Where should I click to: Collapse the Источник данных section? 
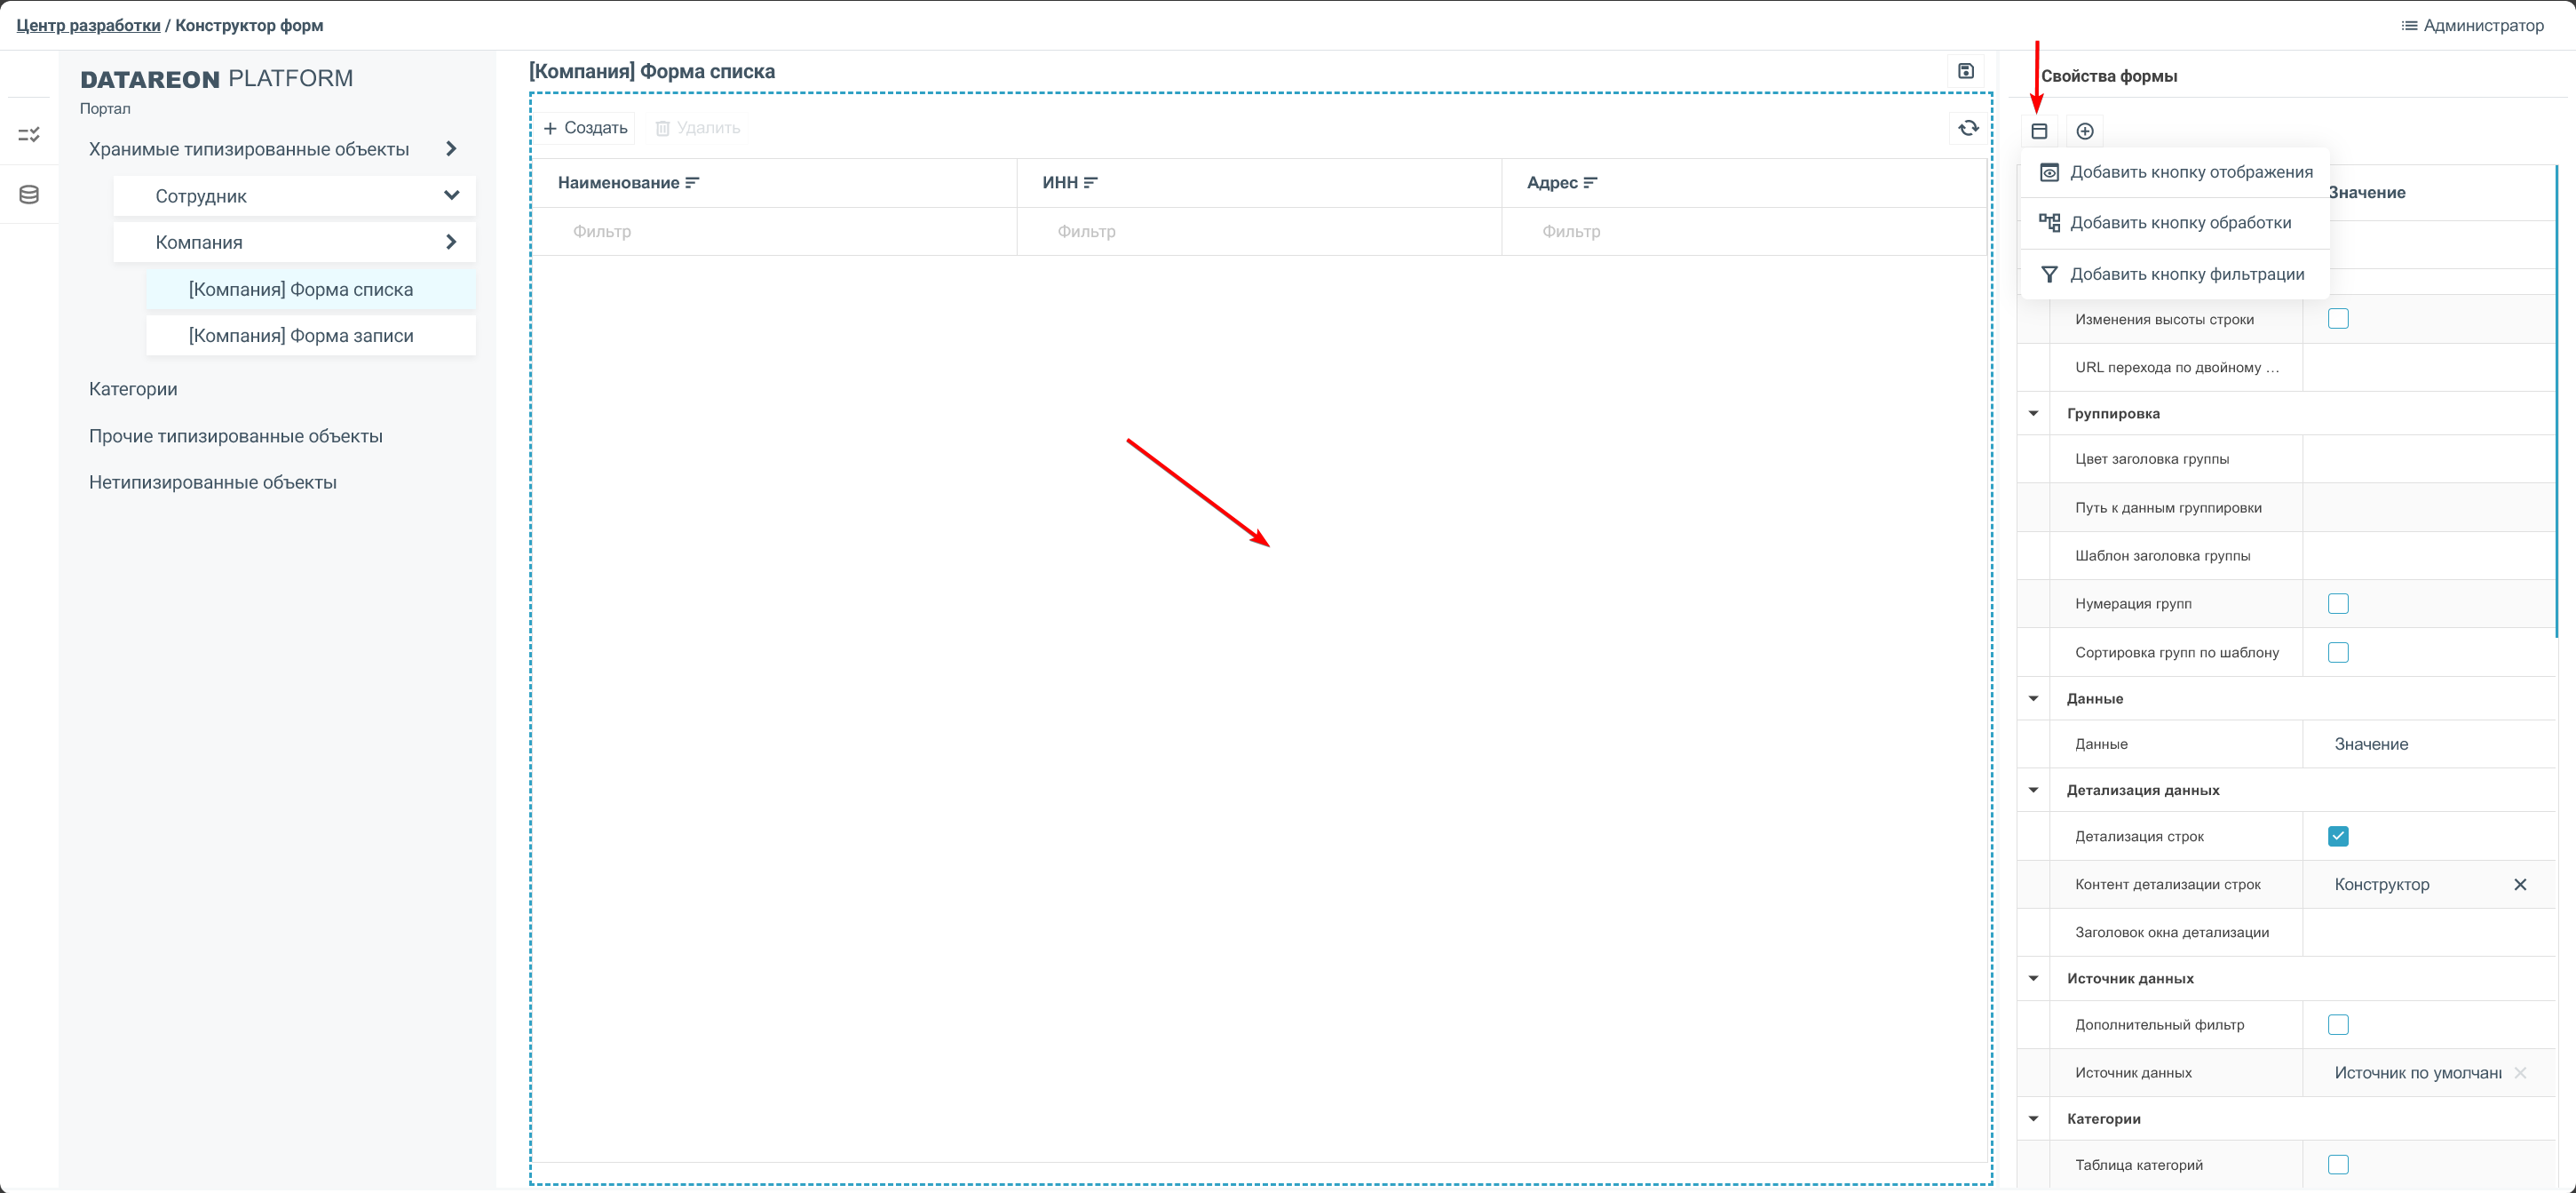[2033, 978]
